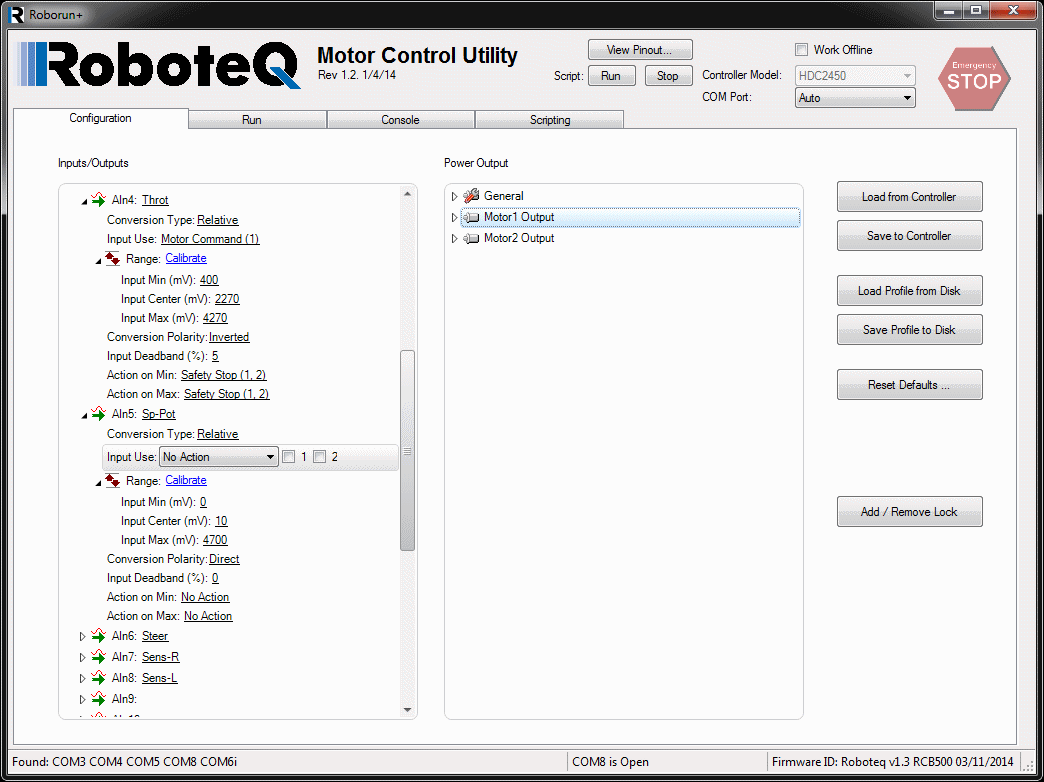Check motor channel 1 for Input Use
This screenshot has width=1044, height=782.
pyautogui.click(x=289, y=457)
